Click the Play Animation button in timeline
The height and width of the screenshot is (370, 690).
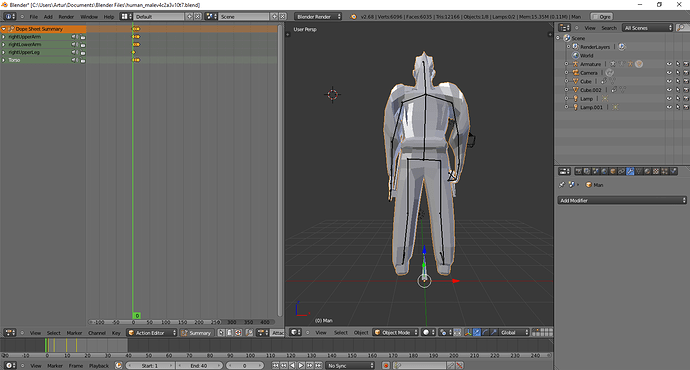[x=301, y=365]
